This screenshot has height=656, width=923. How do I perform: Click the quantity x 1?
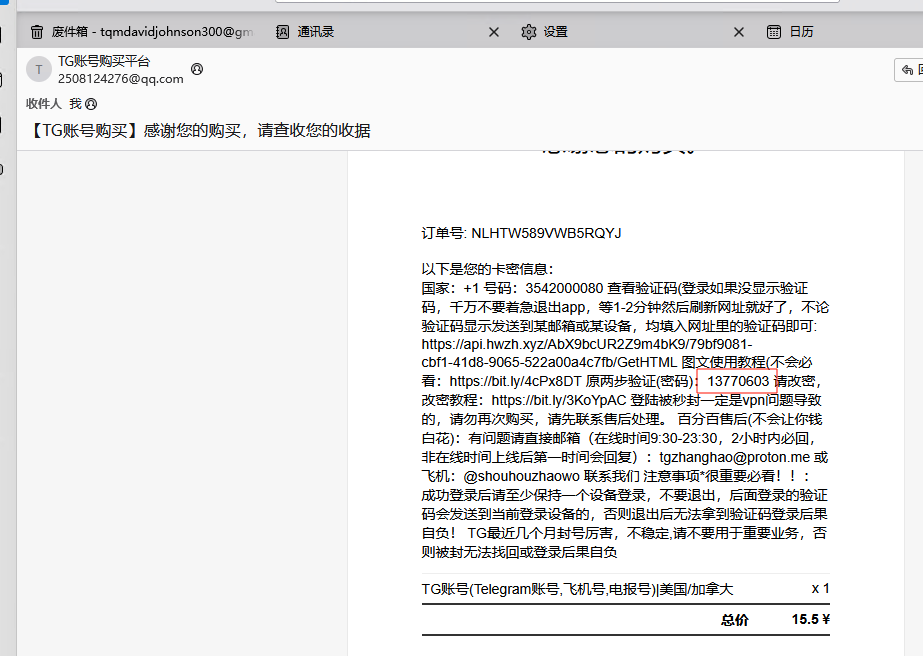[821, 588]
